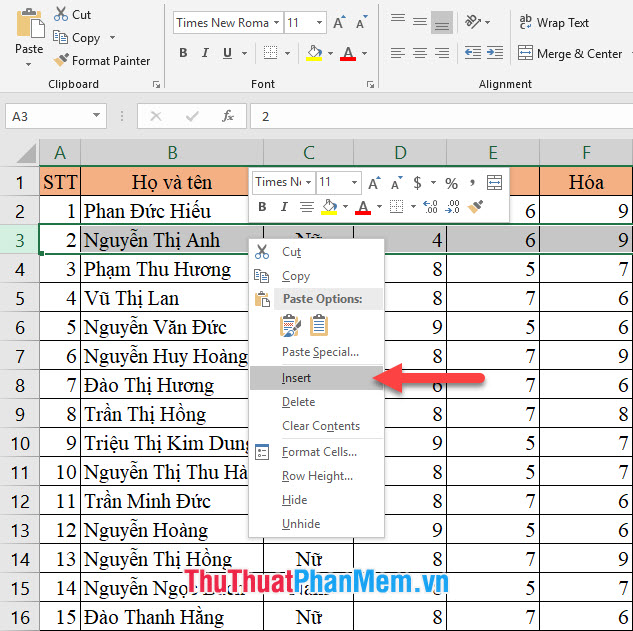Image resolution: width=633 pixels, height=631 pixels.
Task: Choose Unhide from the context menu
Action: [316, 524]
